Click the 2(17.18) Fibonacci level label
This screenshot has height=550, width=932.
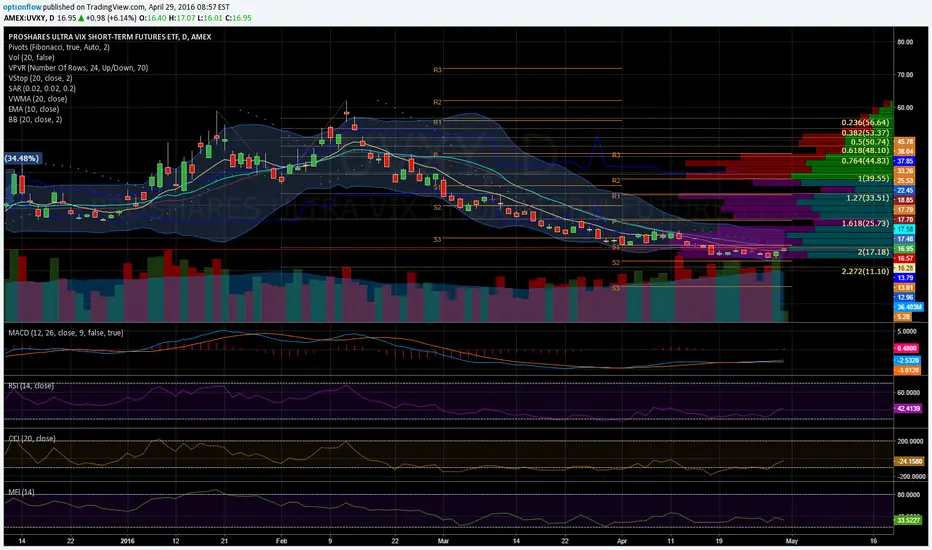pos(873,252)
